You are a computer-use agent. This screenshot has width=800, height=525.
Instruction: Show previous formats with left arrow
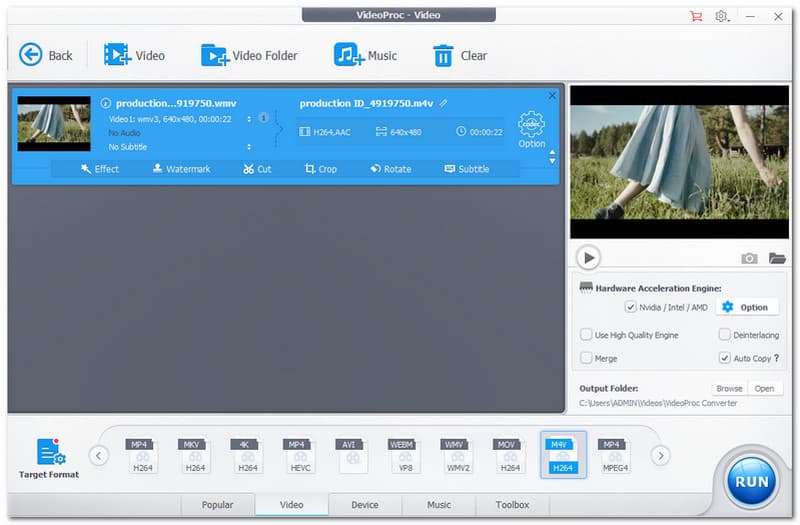click(x=98, y=455)
